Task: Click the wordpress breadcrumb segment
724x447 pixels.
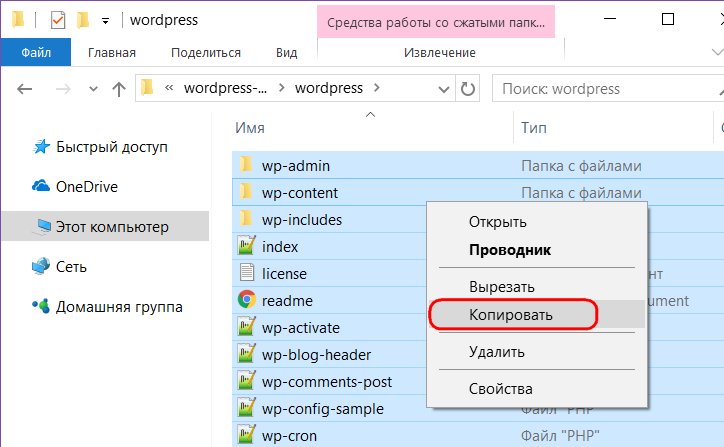Action: coord(329,88)
